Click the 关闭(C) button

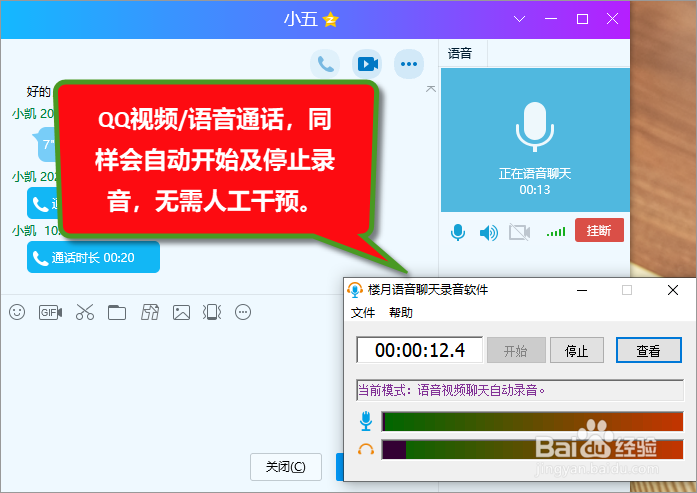tap(286, 467)
